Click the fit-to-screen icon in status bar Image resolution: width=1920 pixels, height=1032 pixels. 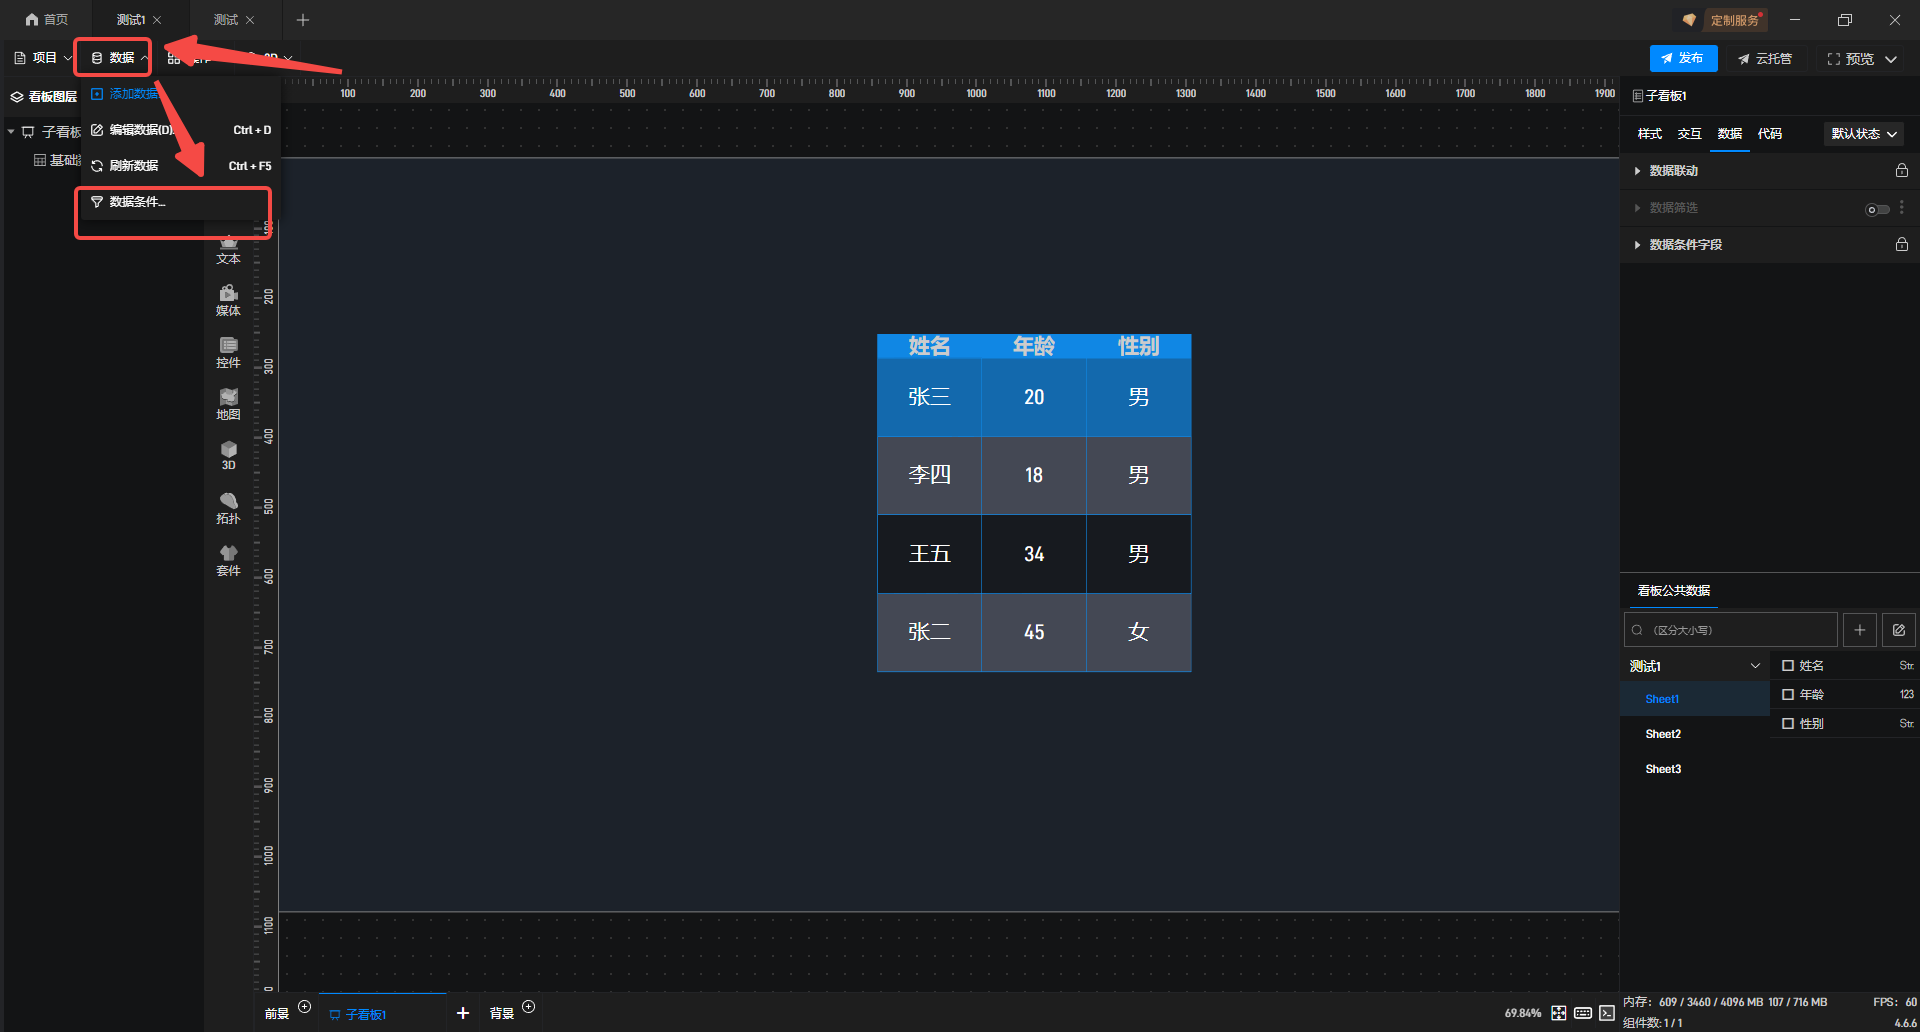(x=1558, y=1013)
